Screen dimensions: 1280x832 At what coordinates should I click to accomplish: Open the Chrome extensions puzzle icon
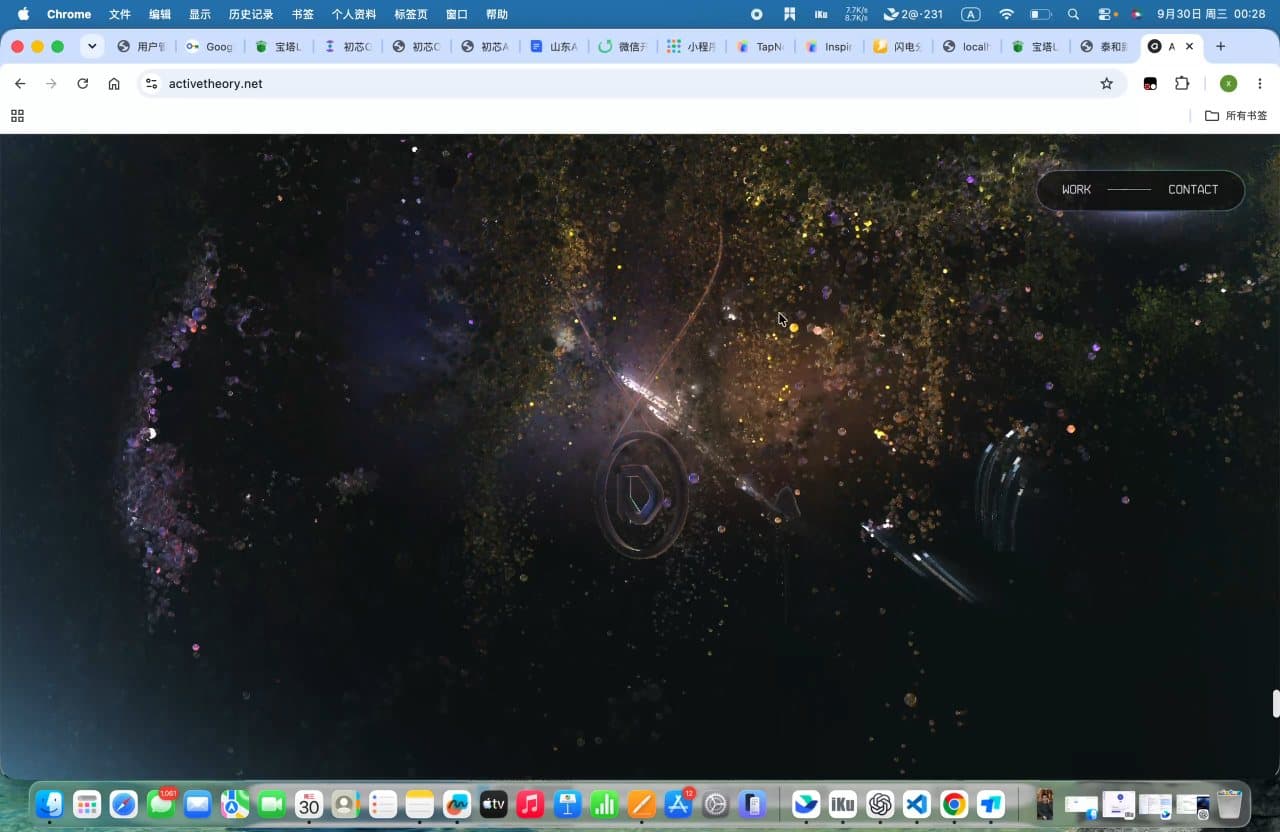point(1182,84)
